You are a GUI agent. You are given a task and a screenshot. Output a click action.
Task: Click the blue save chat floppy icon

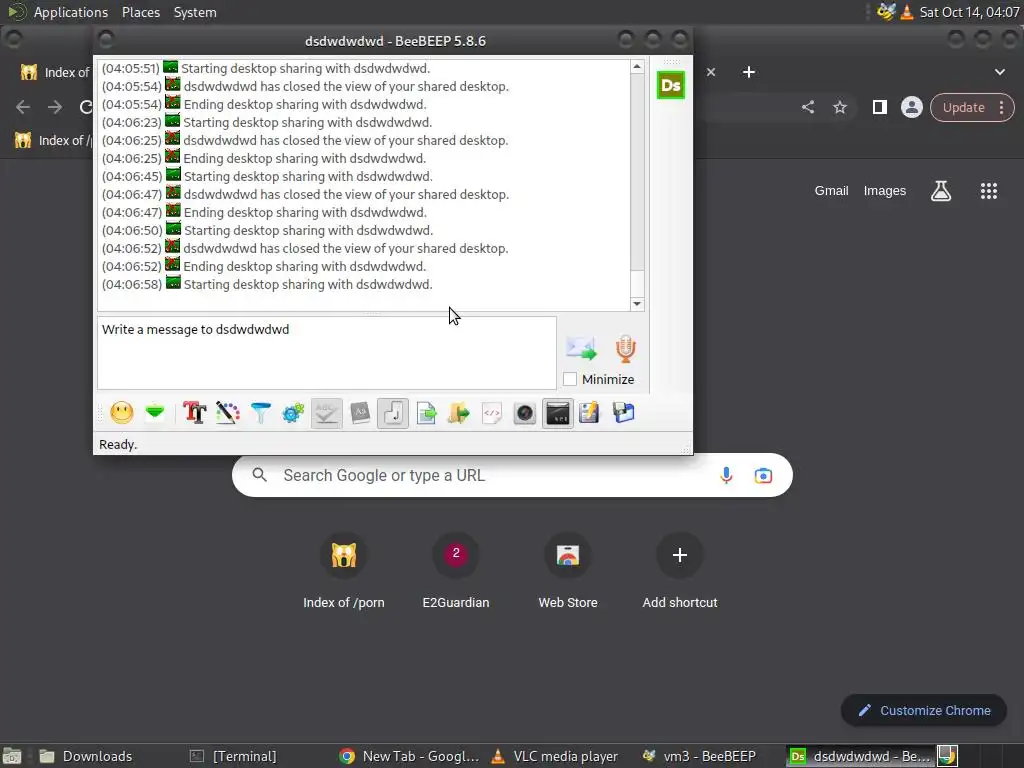(624, 413)
